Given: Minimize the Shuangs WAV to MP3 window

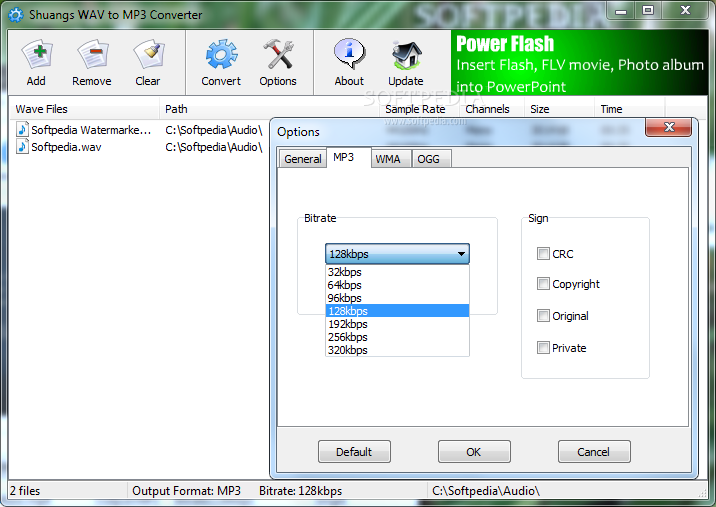Looking at the screenshot, I should tap(621, 11).
